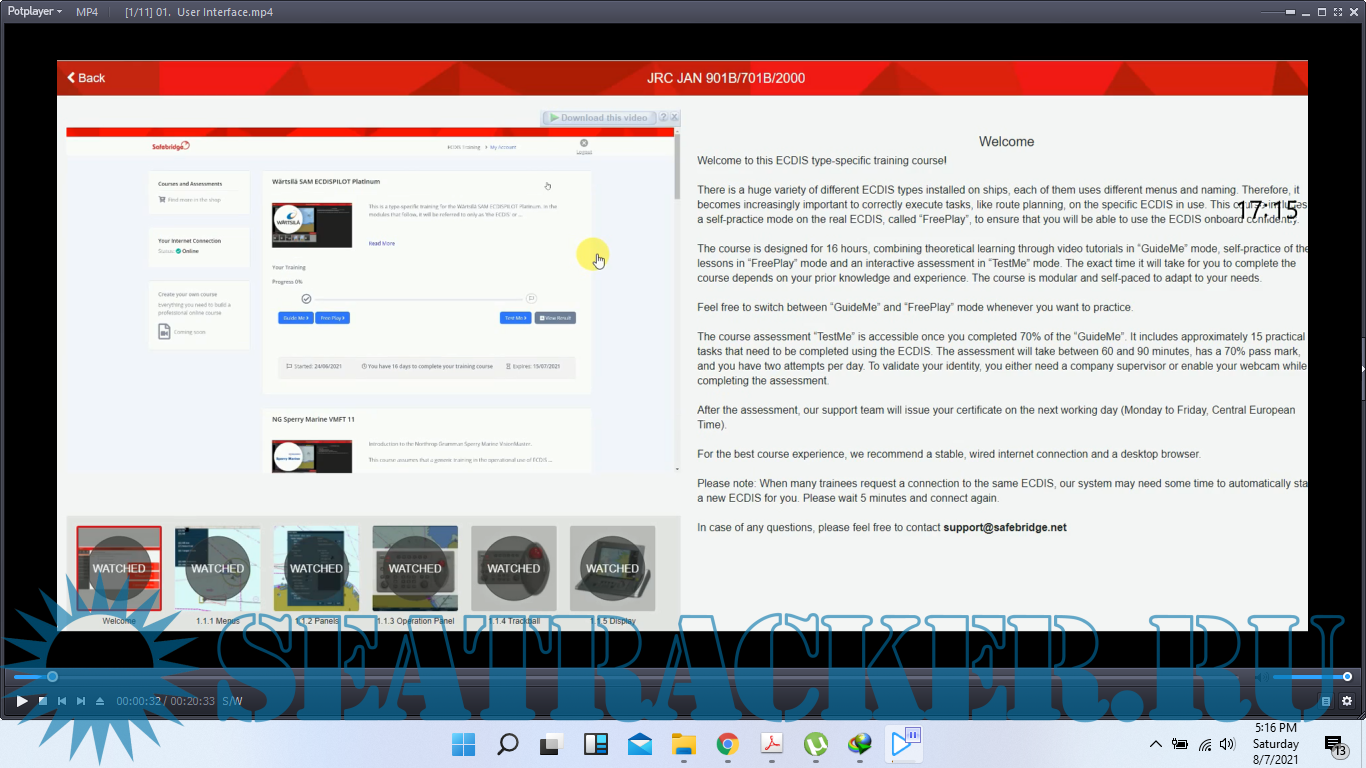Open the Potplayer main menu dropdown

[35, 12]
